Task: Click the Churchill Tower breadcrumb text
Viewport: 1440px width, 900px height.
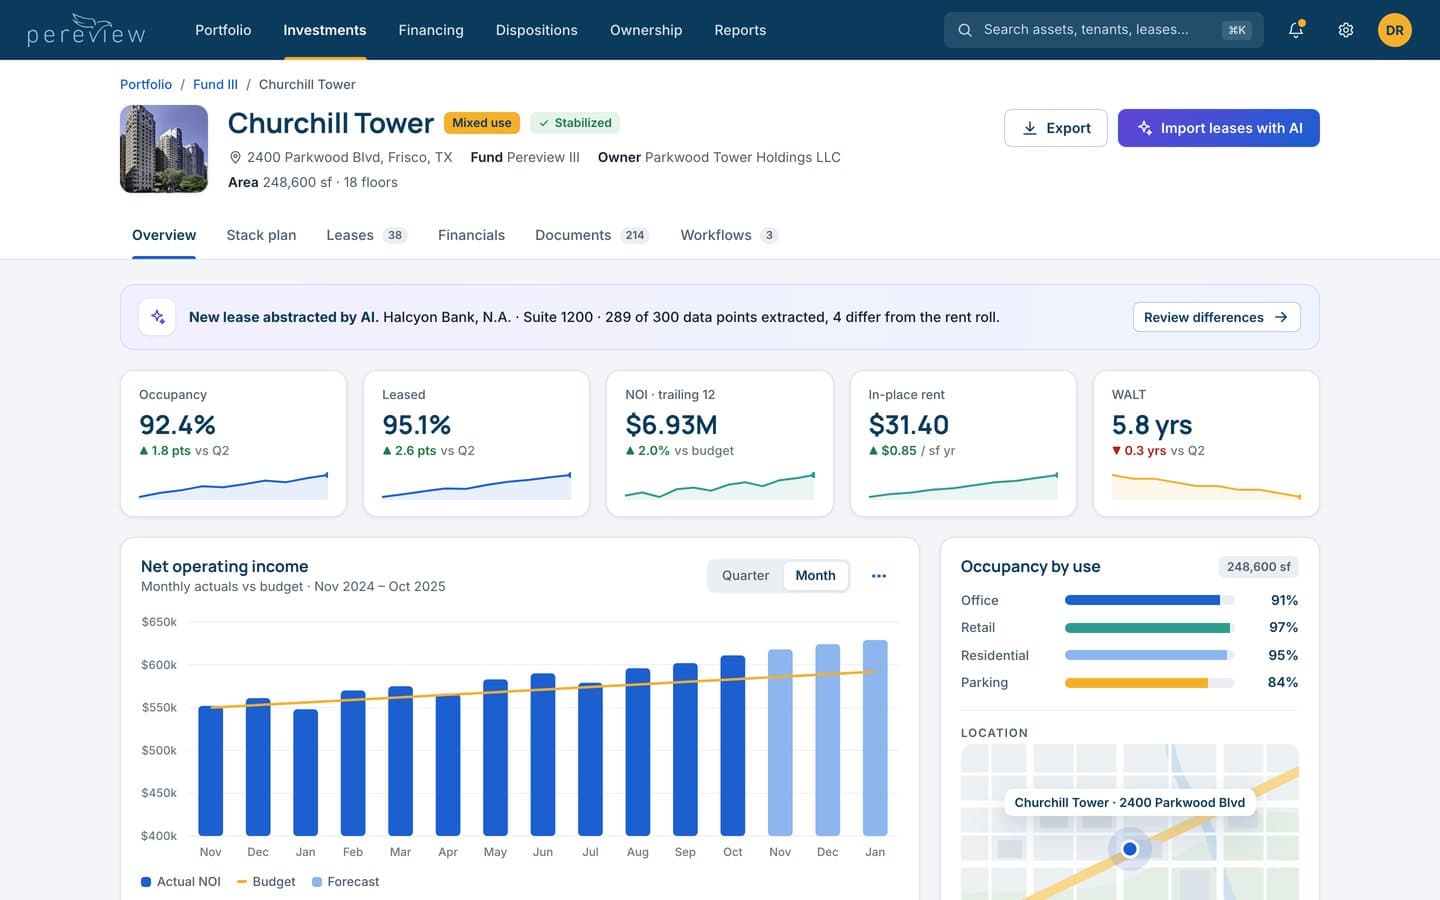Action: [307, 84]
